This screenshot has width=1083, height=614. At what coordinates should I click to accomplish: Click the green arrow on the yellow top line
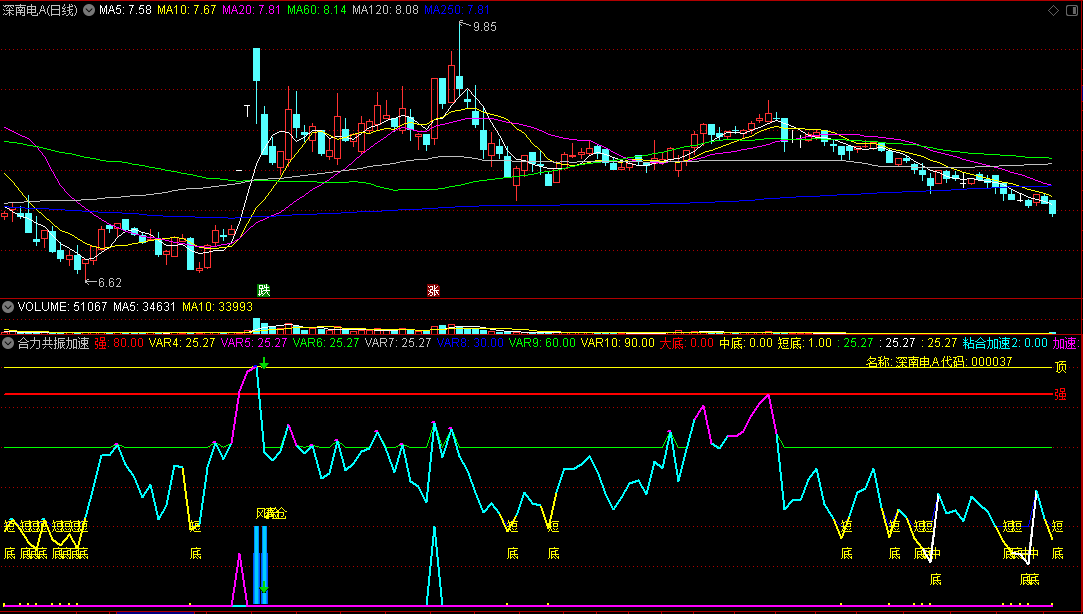[x=264, y=363]
